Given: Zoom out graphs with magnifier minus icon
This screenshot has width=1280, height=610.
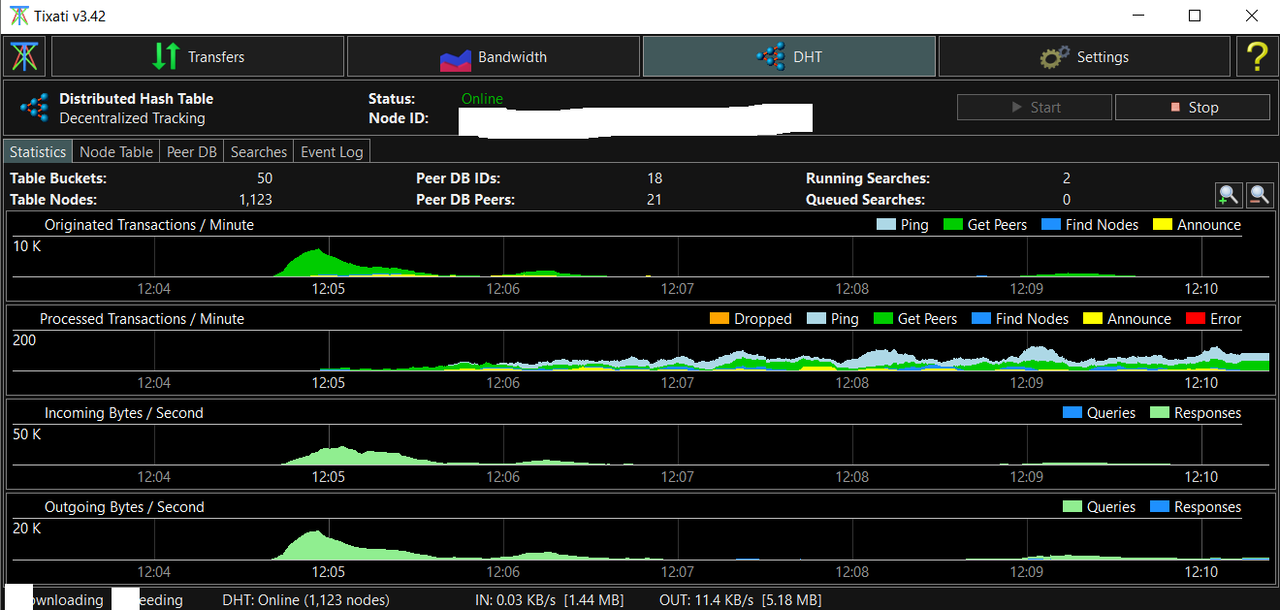Looking at the screenshot, I should (x=1260, y=195).
